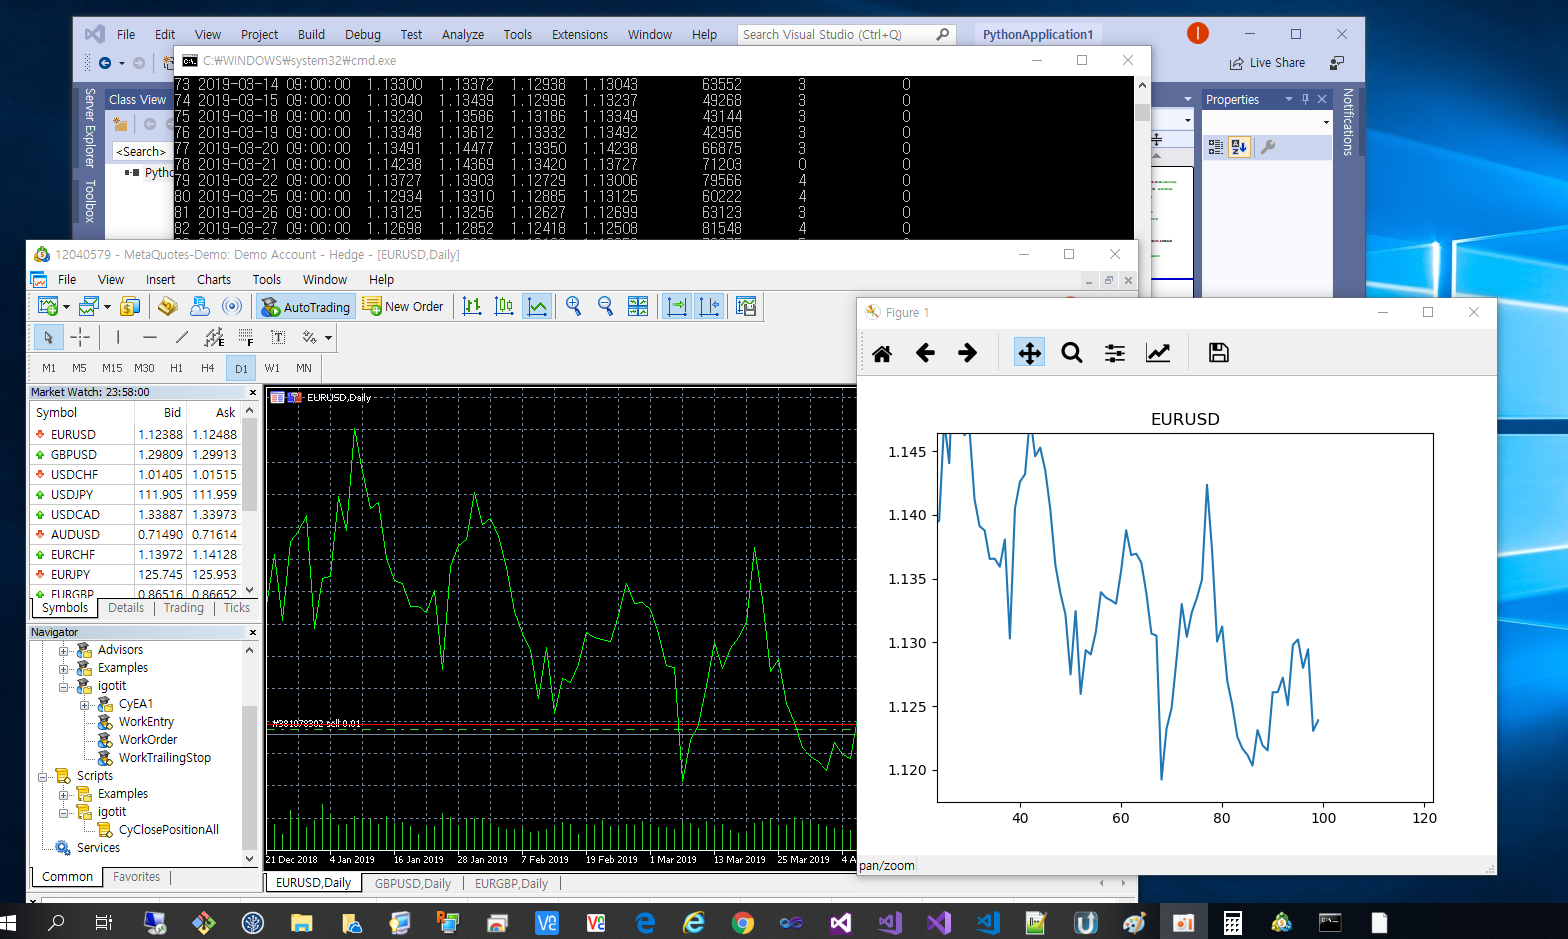Select AUDUSD row in Market Watch
Screen dimensions: 1568x939
(137, 534)
